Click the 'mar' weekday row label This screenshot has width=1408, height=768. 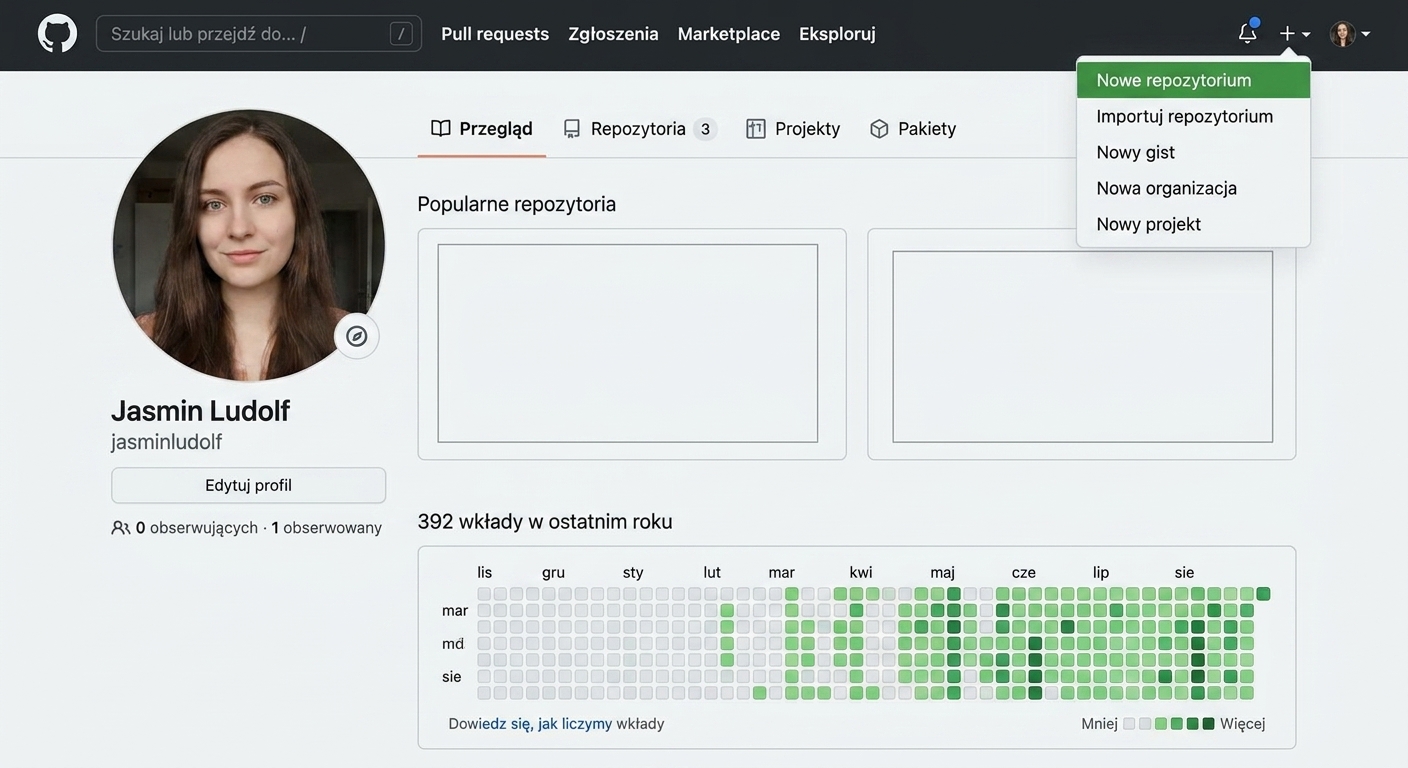coord(455,610)
